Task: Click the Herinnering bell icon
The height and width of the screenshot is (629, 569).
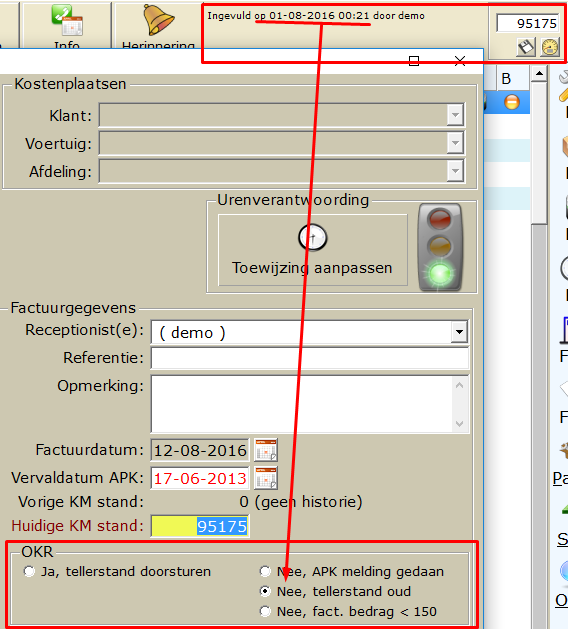Action: [158, 20]
